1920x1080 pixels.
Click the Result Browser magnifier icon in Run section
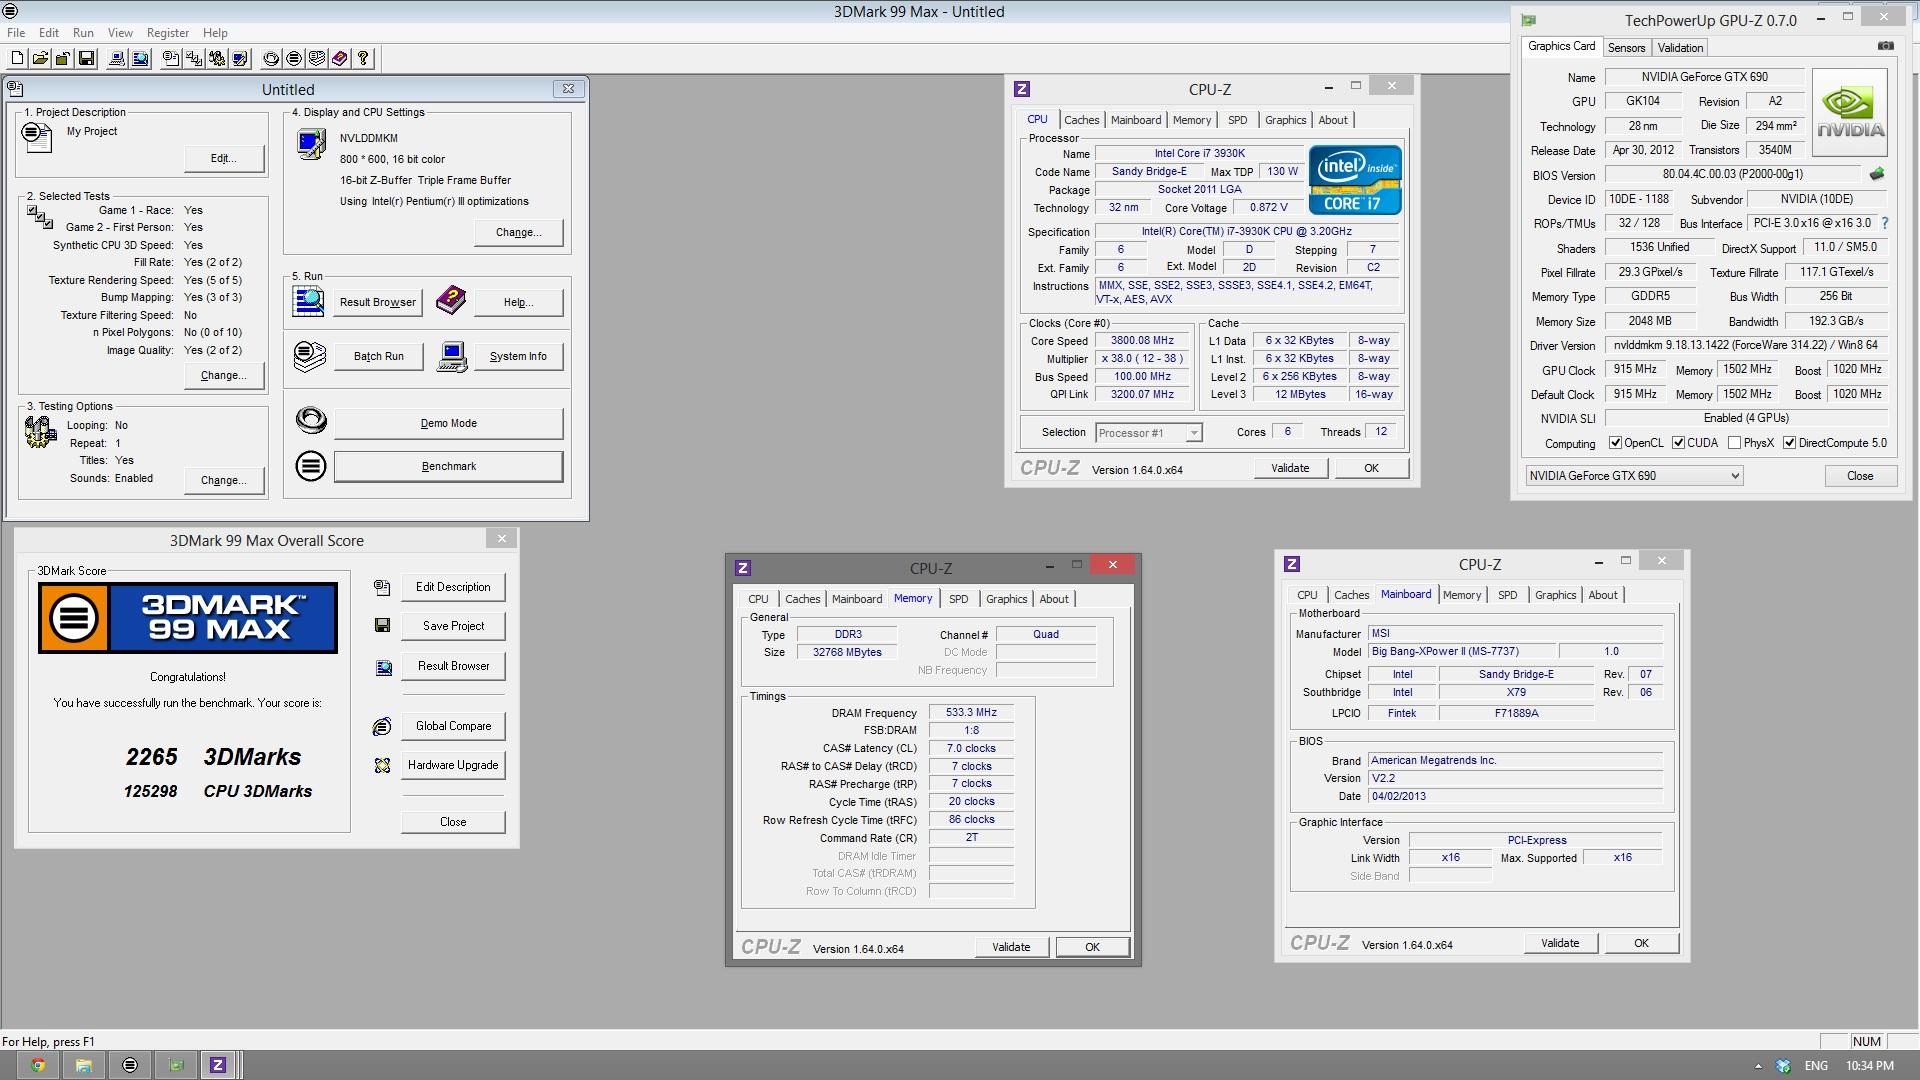point(308,301)
